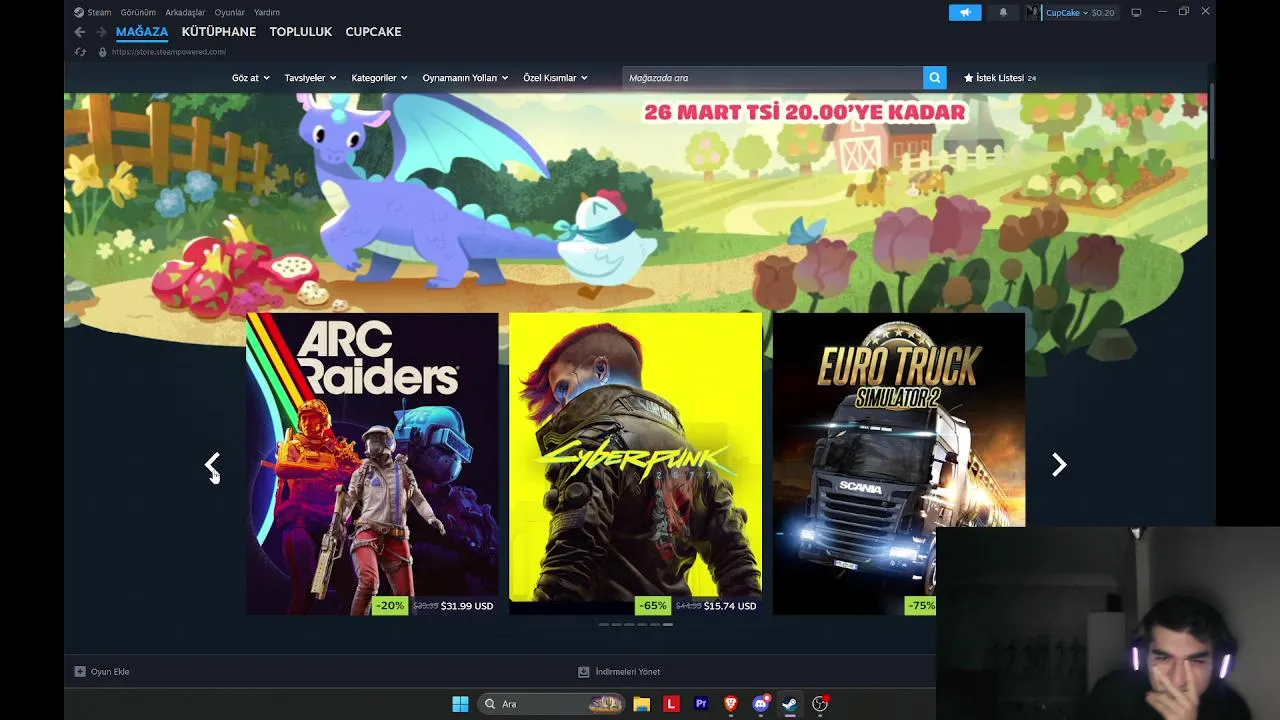Viewport: 1280px width, 720px height.
Task: Go back with the navigation back arrow
Action: tap(80, 32)
